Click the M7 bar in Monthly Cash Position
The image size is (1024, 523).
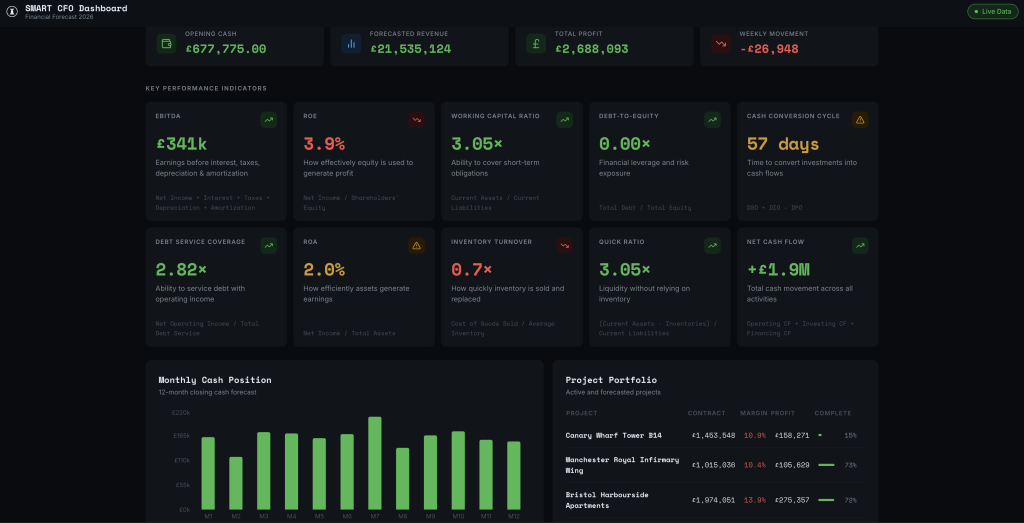(x=375, y=463)
